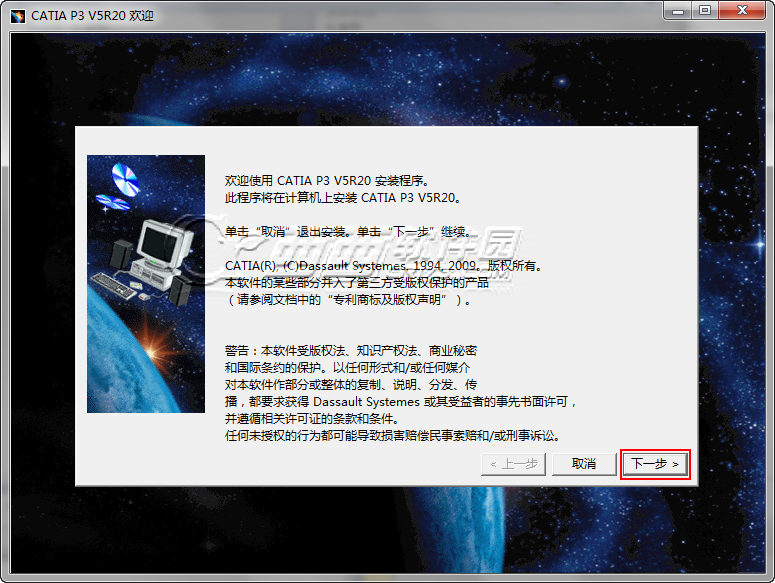Click the copyright line CATIA(R), (C)Dassault Systemes

384,266
